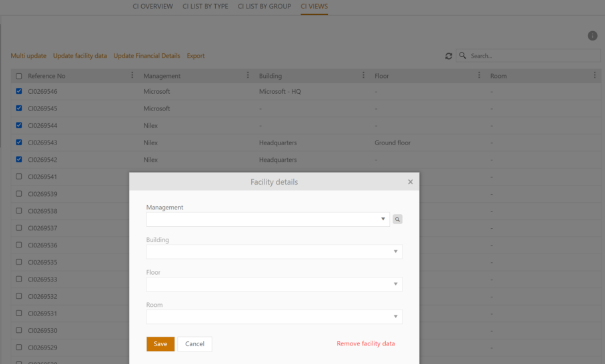Uncheck the row CI0269542 checkbox
Screen dimensions: 605x364
19,159
